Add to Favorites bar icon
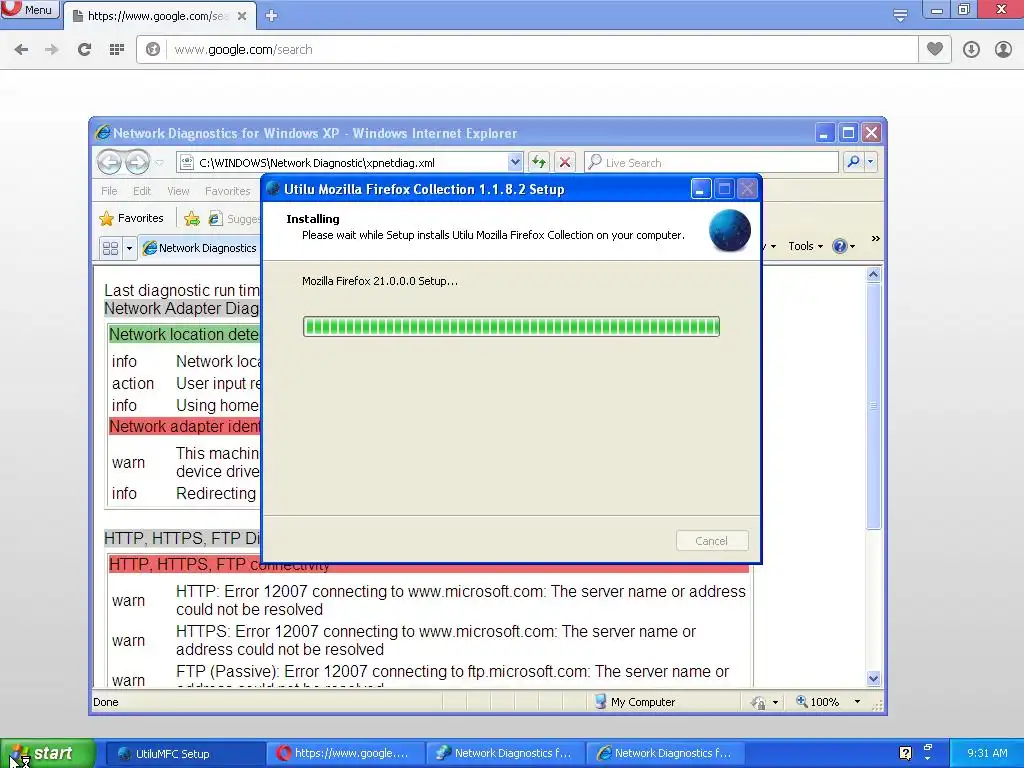Image resolution: width=1024 pixels, height=768 pixels. click(191, 218)
